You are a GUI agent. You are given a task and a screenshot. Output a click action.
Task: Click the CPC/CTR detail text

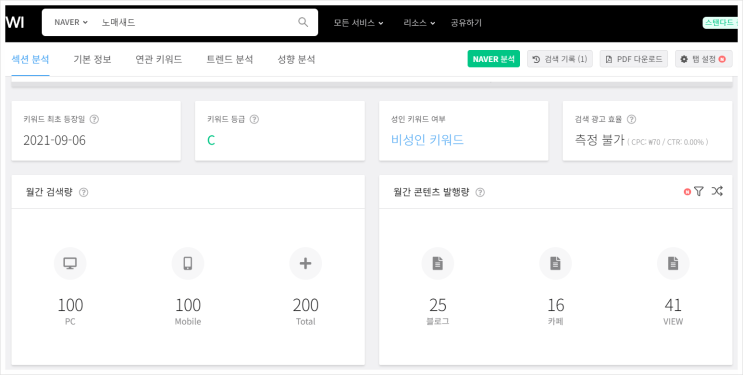(x=668, y=142)
